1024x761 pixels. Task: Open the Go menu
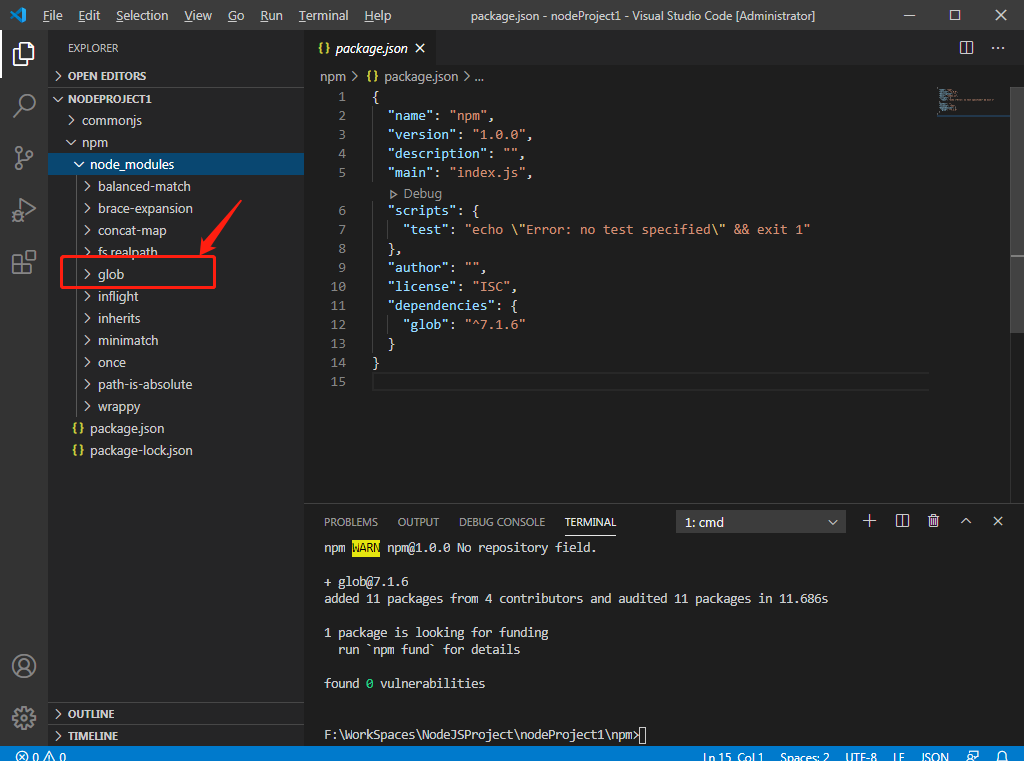click(x=236, y=15)
